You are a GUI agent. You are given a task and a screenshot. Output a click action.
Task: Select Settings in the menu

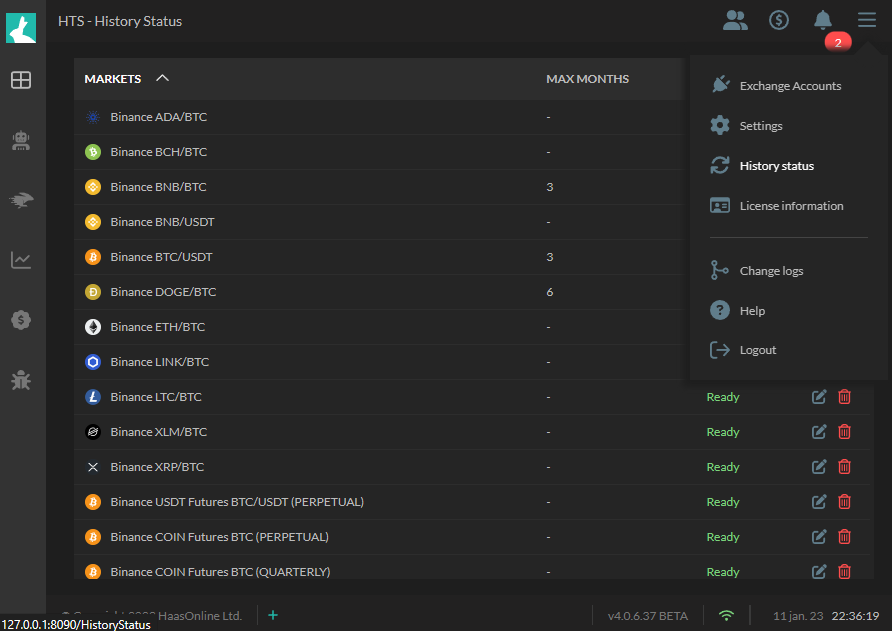[x=761, y=125]
